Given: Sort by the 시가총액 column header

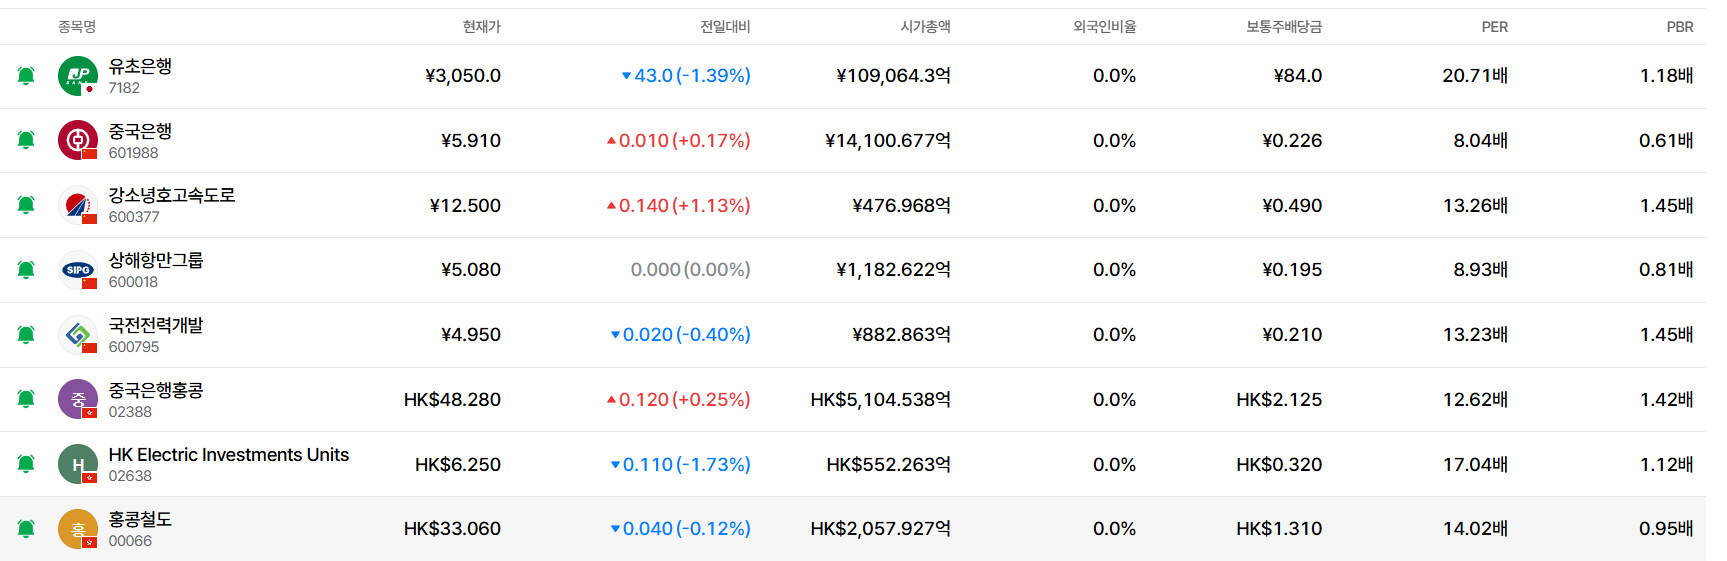Looking at the screenshot, I should (925, 27).
